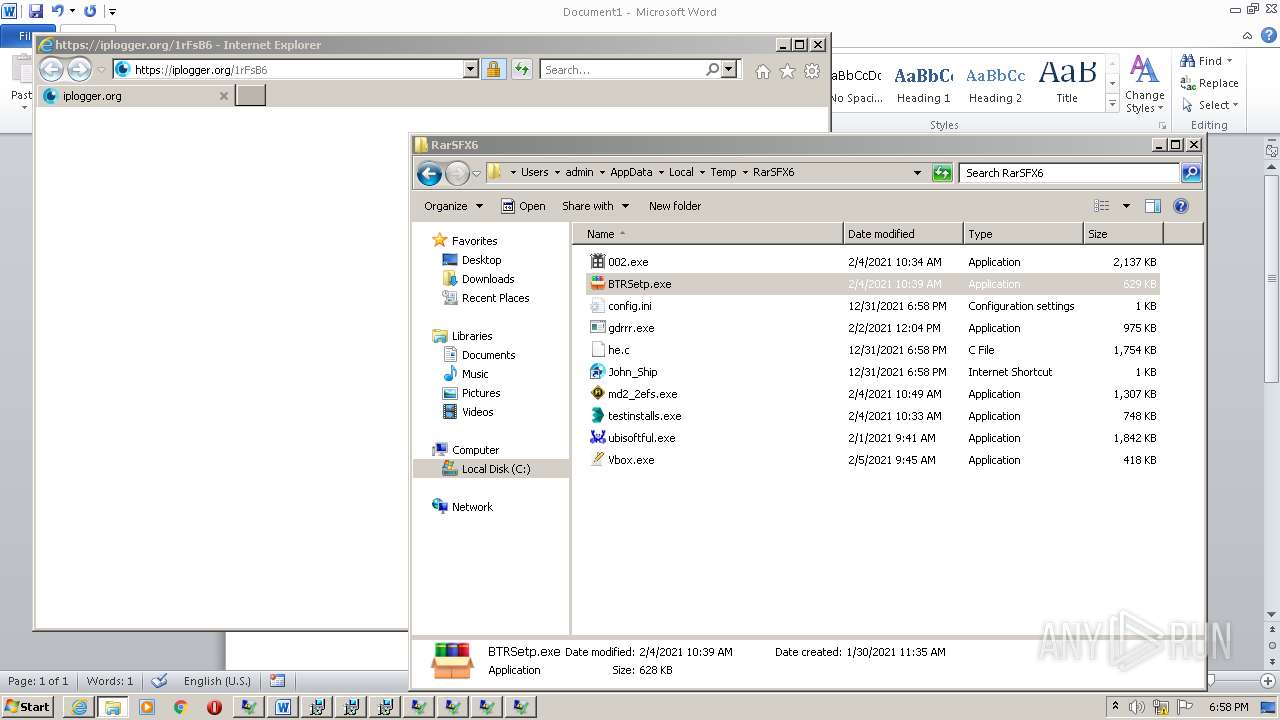
Task: Open Desktop under Favorites
Action: coord(481,260)
